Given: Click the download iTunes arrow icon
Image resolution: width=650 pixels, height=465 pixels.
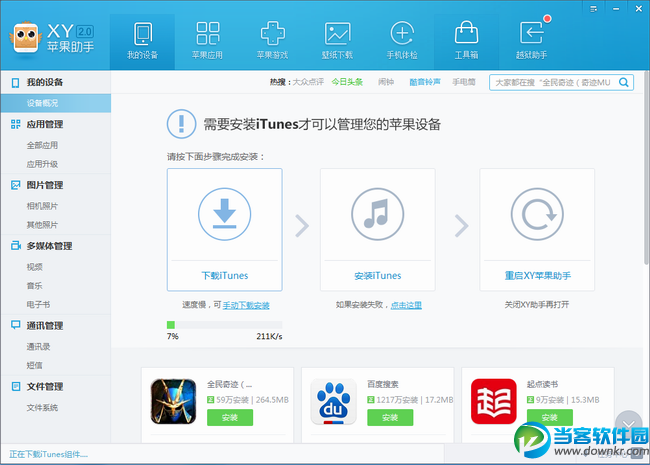Looking at the screenshot, I should pyautogui.click(x=224, y=214).
